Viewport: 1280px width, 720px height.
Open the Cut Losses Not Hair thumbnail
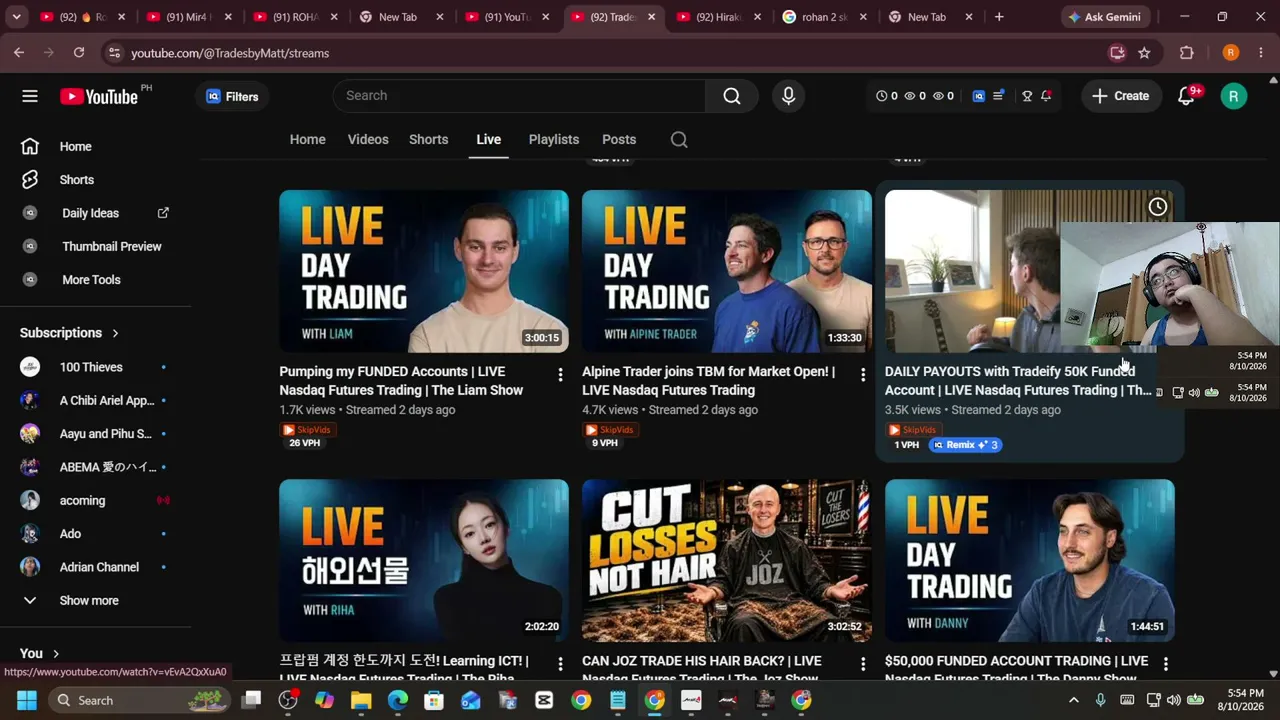pos(727,560)
